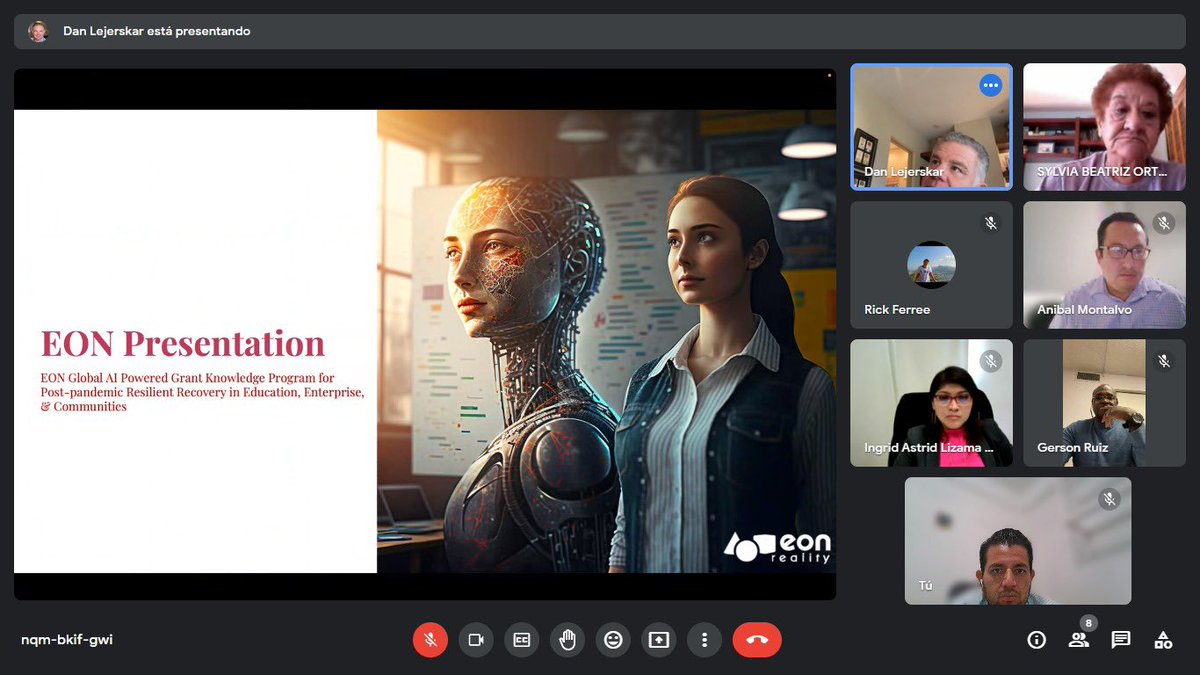Screen dimensions: 1200x675
Task: Turn off the camera
Action: pyautogui.click(x=476, y=640)
